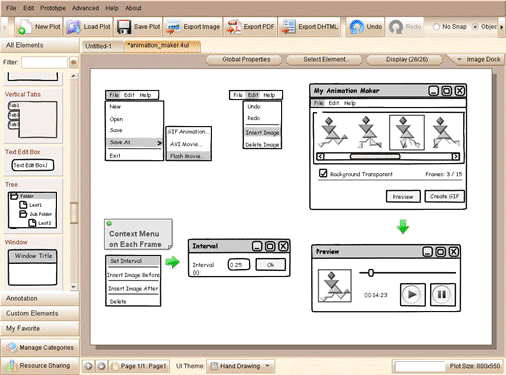Viewport: 506px width, 375px height.
Task: Expand the toolbar overflow arrow at right
Action: pos(501,27)
